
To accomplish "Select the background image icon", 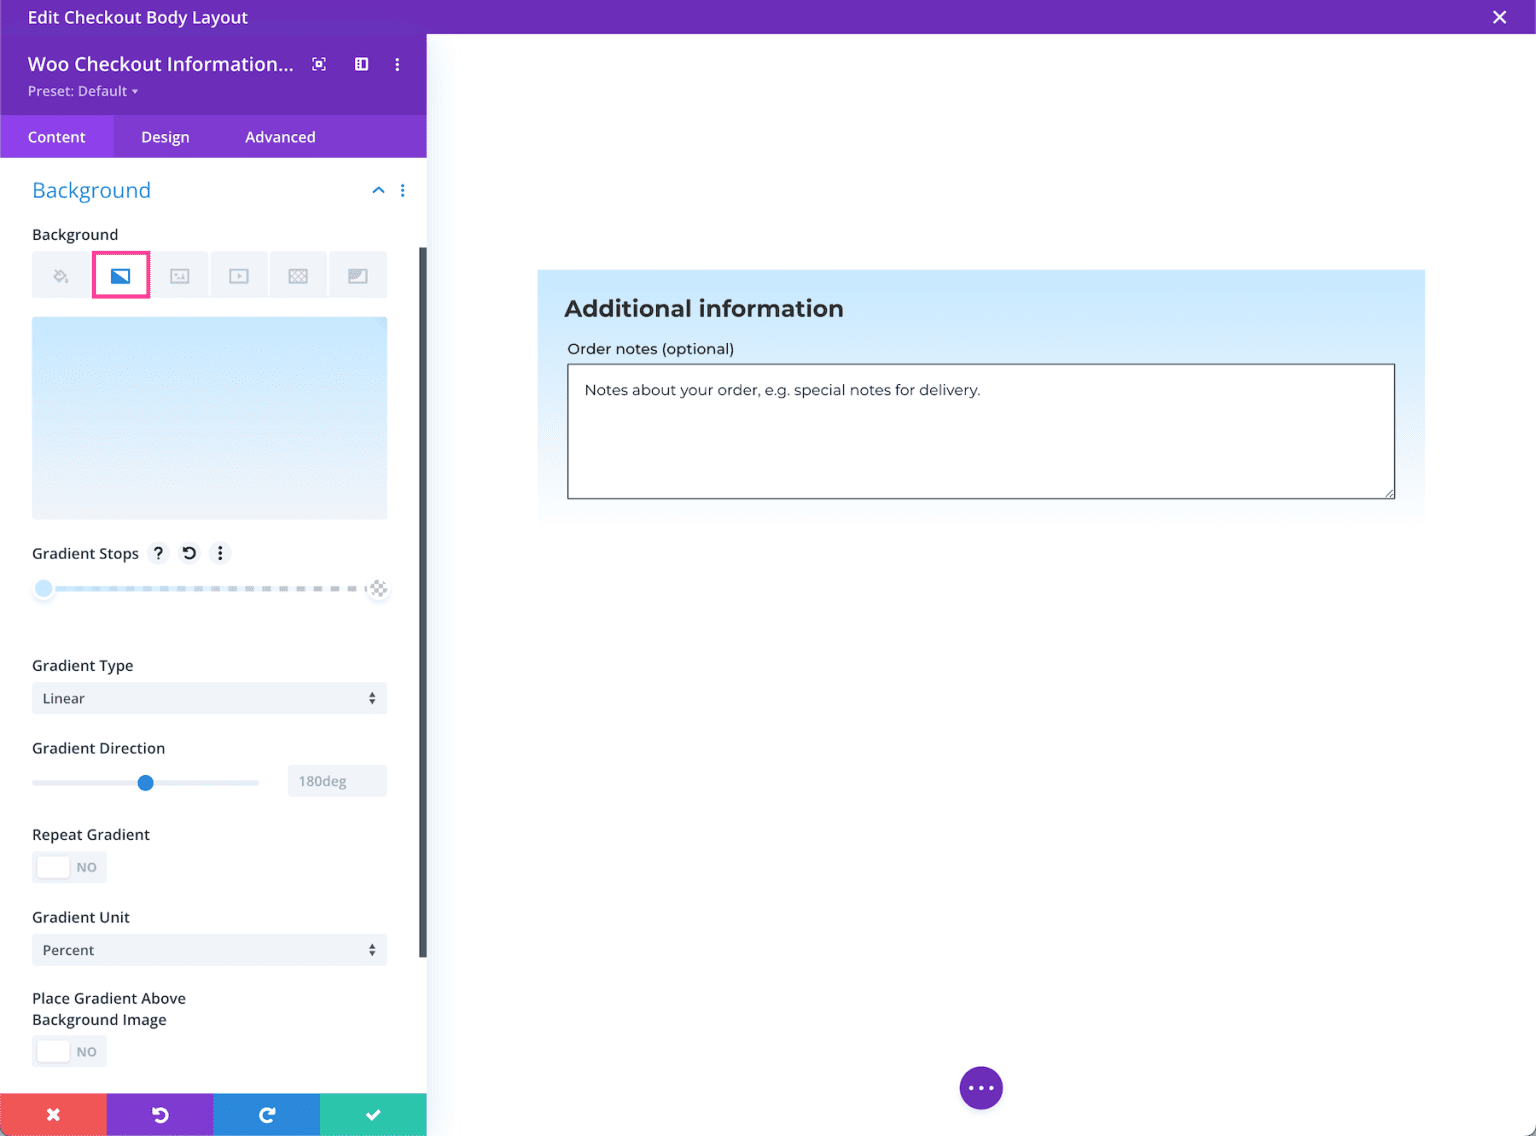I will (179, 274).
